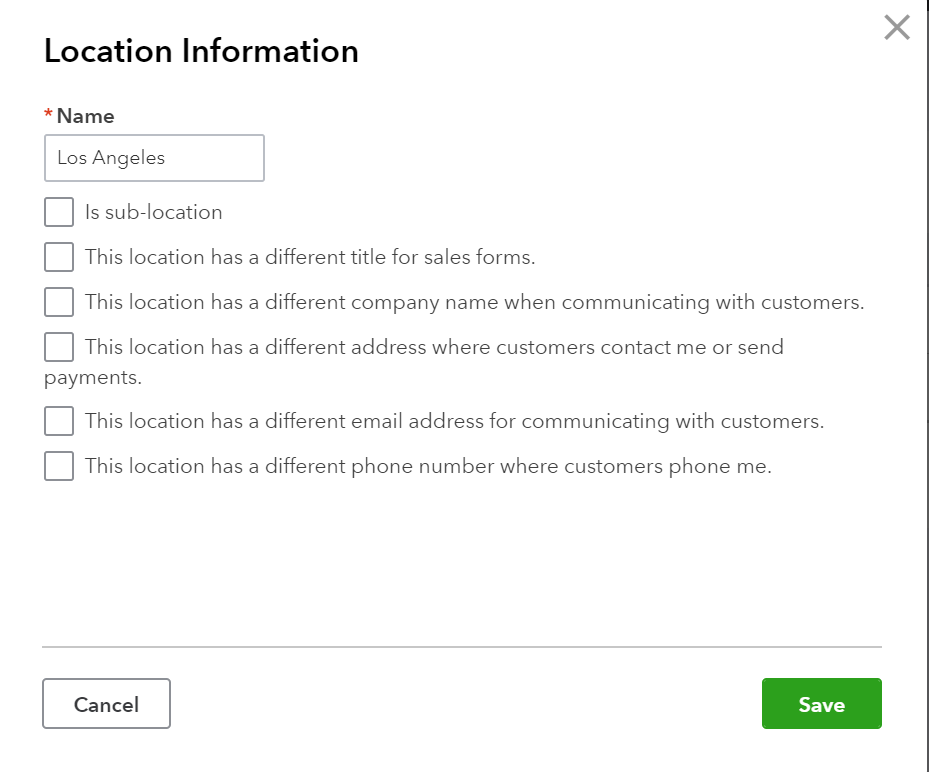The image size is (929, 772).
Task: Click inside the Name text field
Action: [153, 157]
